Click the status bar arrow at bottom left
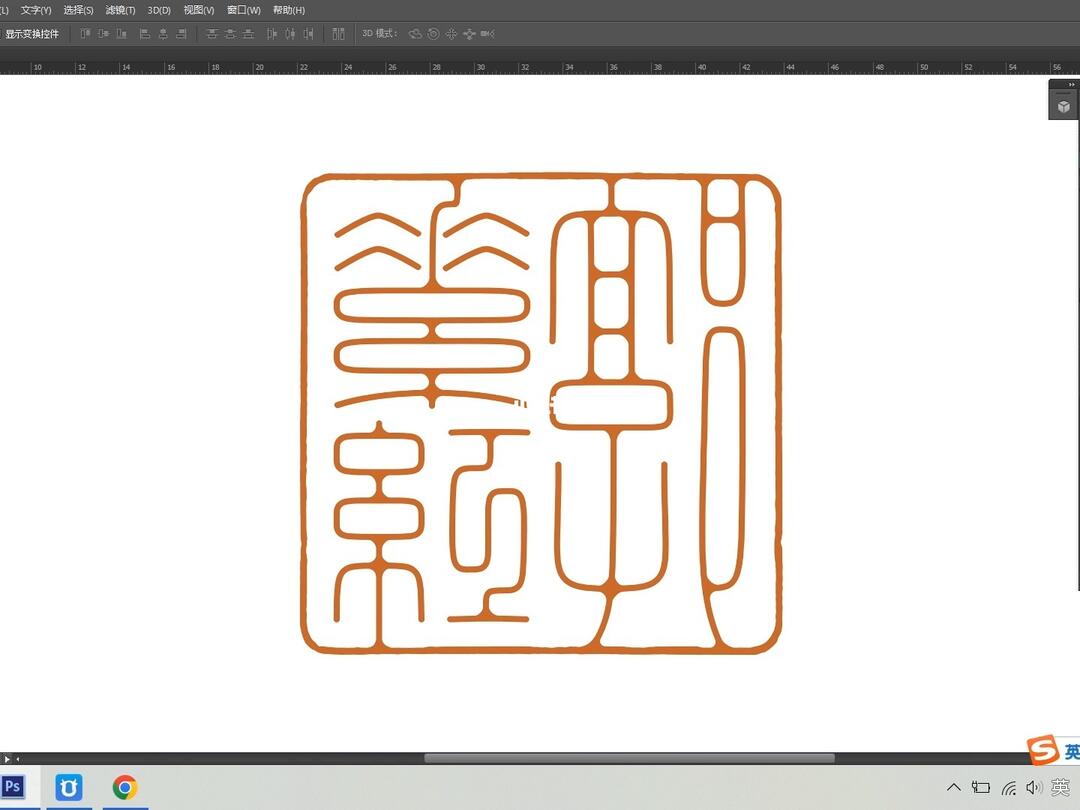The width and height of the screenshot is (1080, 810). [x=7, y=759]
